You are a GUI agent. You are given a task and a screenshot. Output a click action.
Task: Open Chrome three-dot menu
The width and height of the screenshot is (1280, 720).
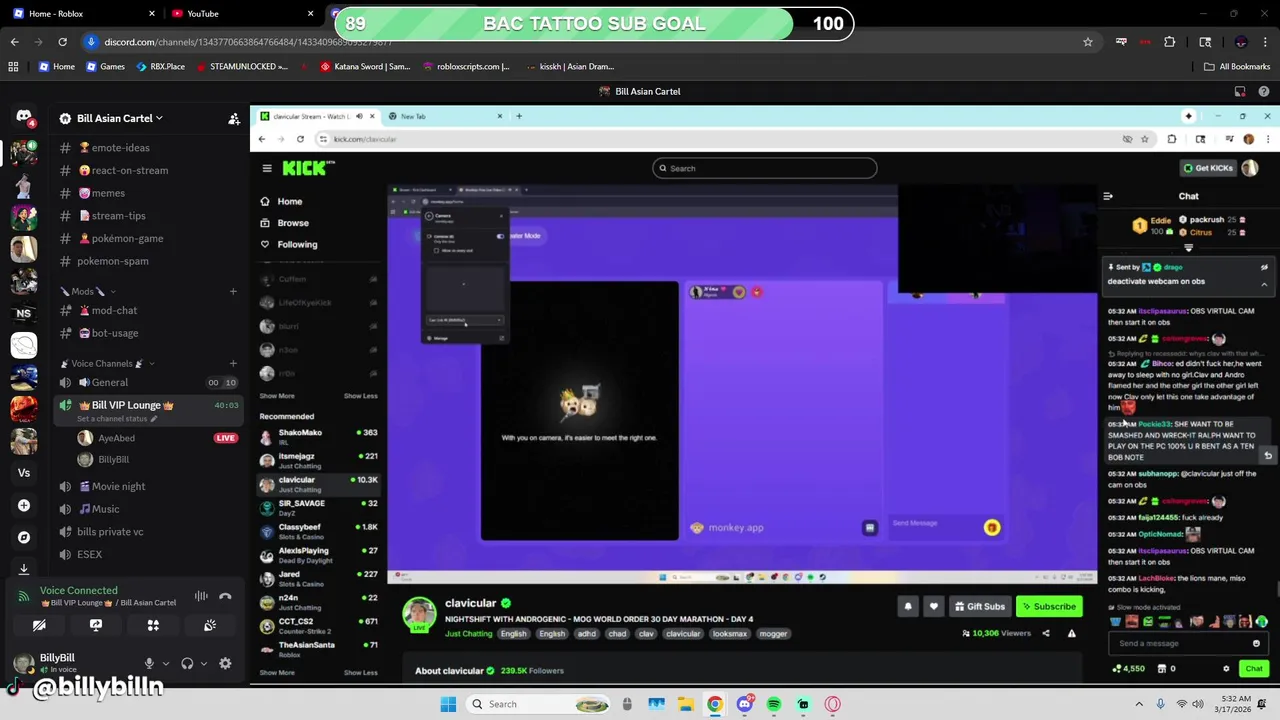pyautogui.click(x=1265, y=42)
